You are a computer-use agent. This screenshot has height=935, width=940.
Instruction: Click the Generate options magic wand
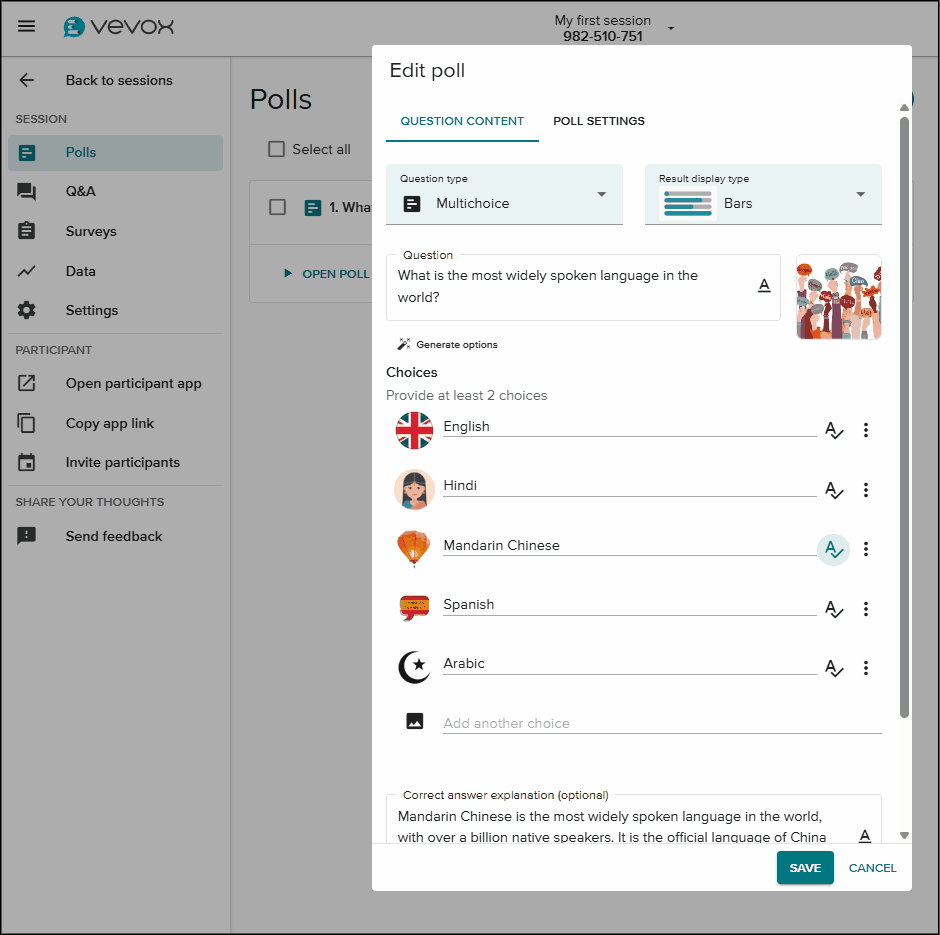(x=404, y=344)
